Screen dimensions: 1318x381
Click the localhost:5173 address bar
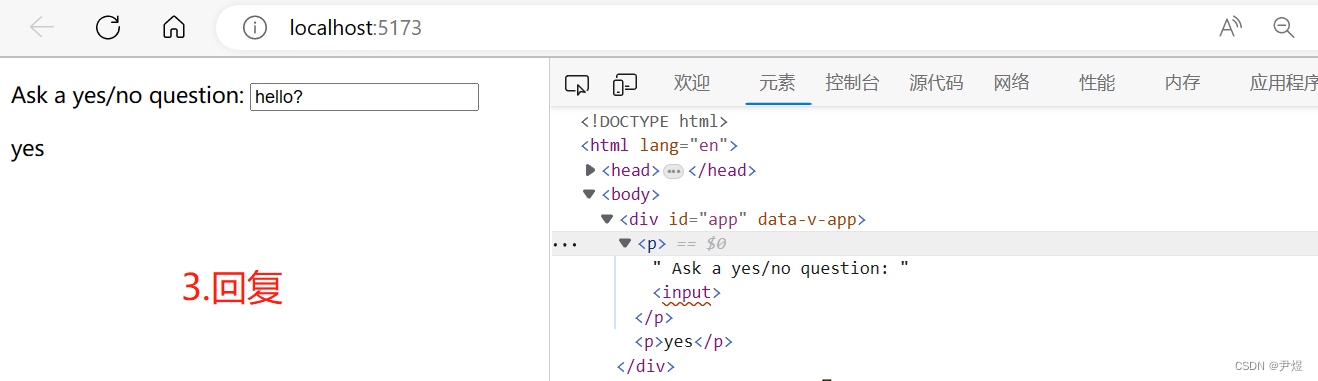pyautogui.click(x=700, y=28)
